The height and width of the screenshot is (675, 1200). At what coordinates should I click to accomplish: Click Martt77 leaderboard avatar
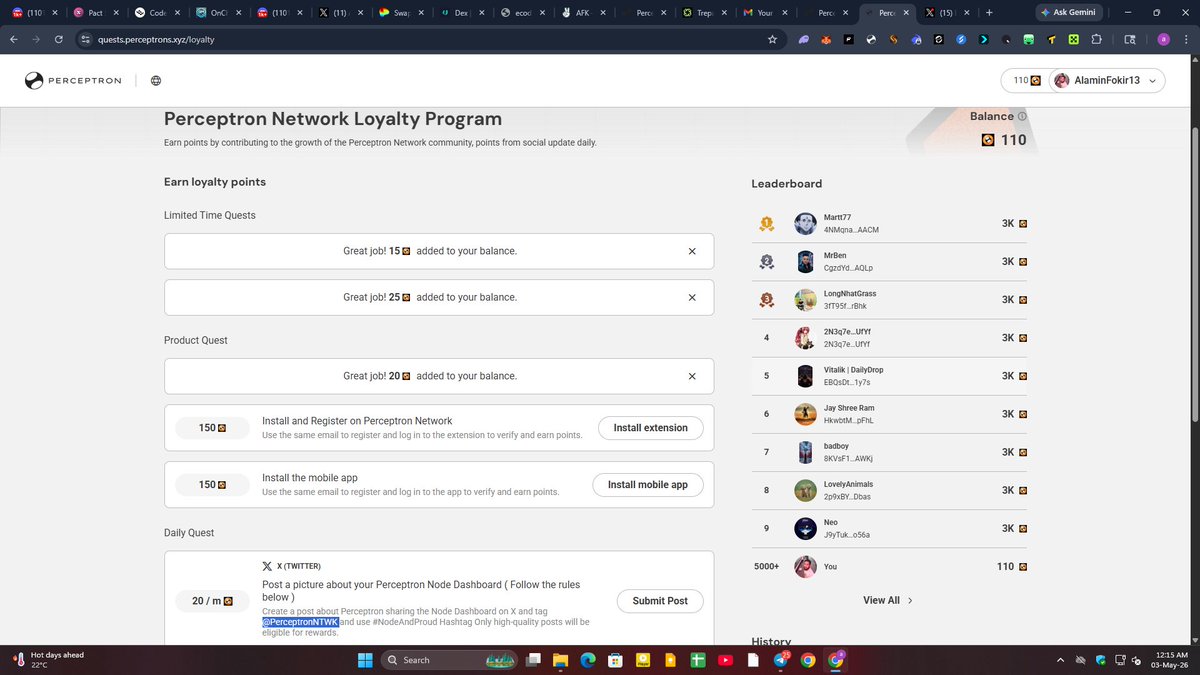pyautogui.click(x=805, y=224)
